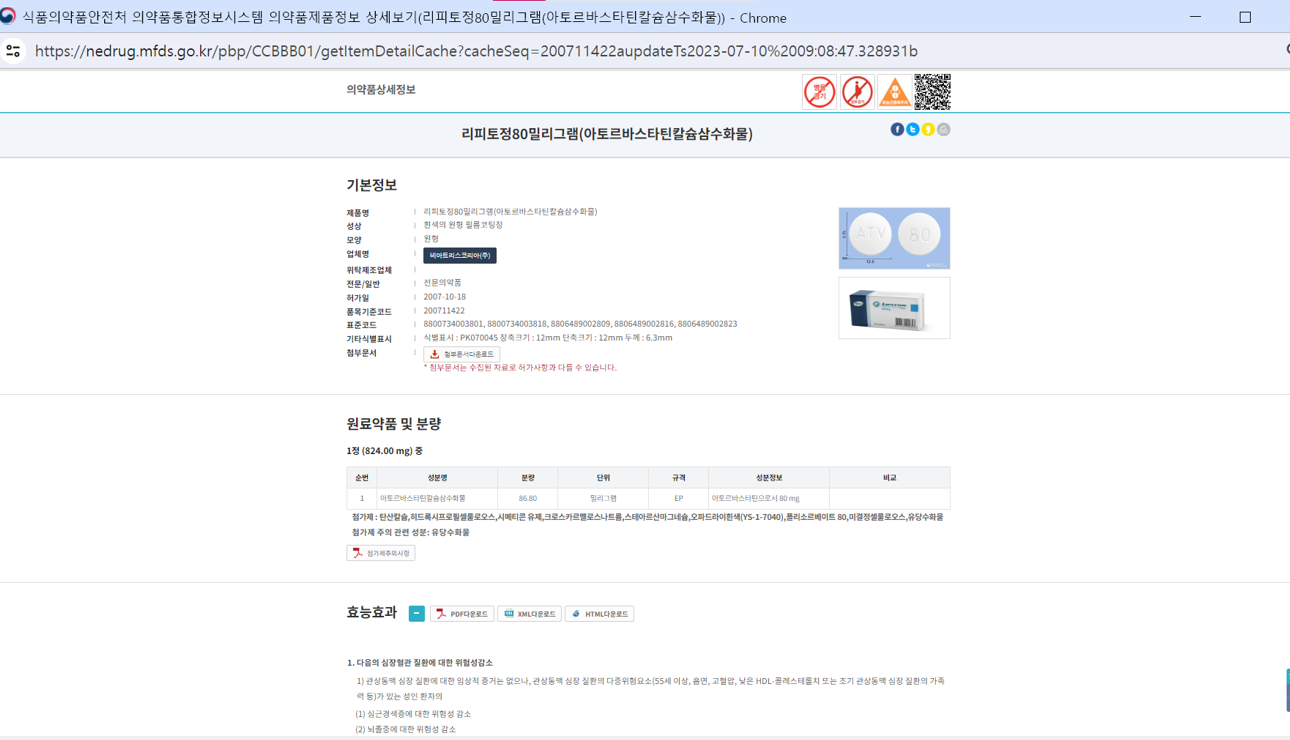Click the 업체명 field label

[358, 255]
